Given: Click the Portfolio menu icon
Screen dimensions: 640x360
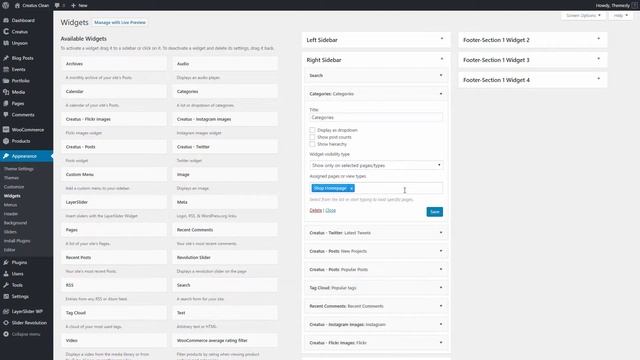Looking at the screenshot, I should coord(6,81).
